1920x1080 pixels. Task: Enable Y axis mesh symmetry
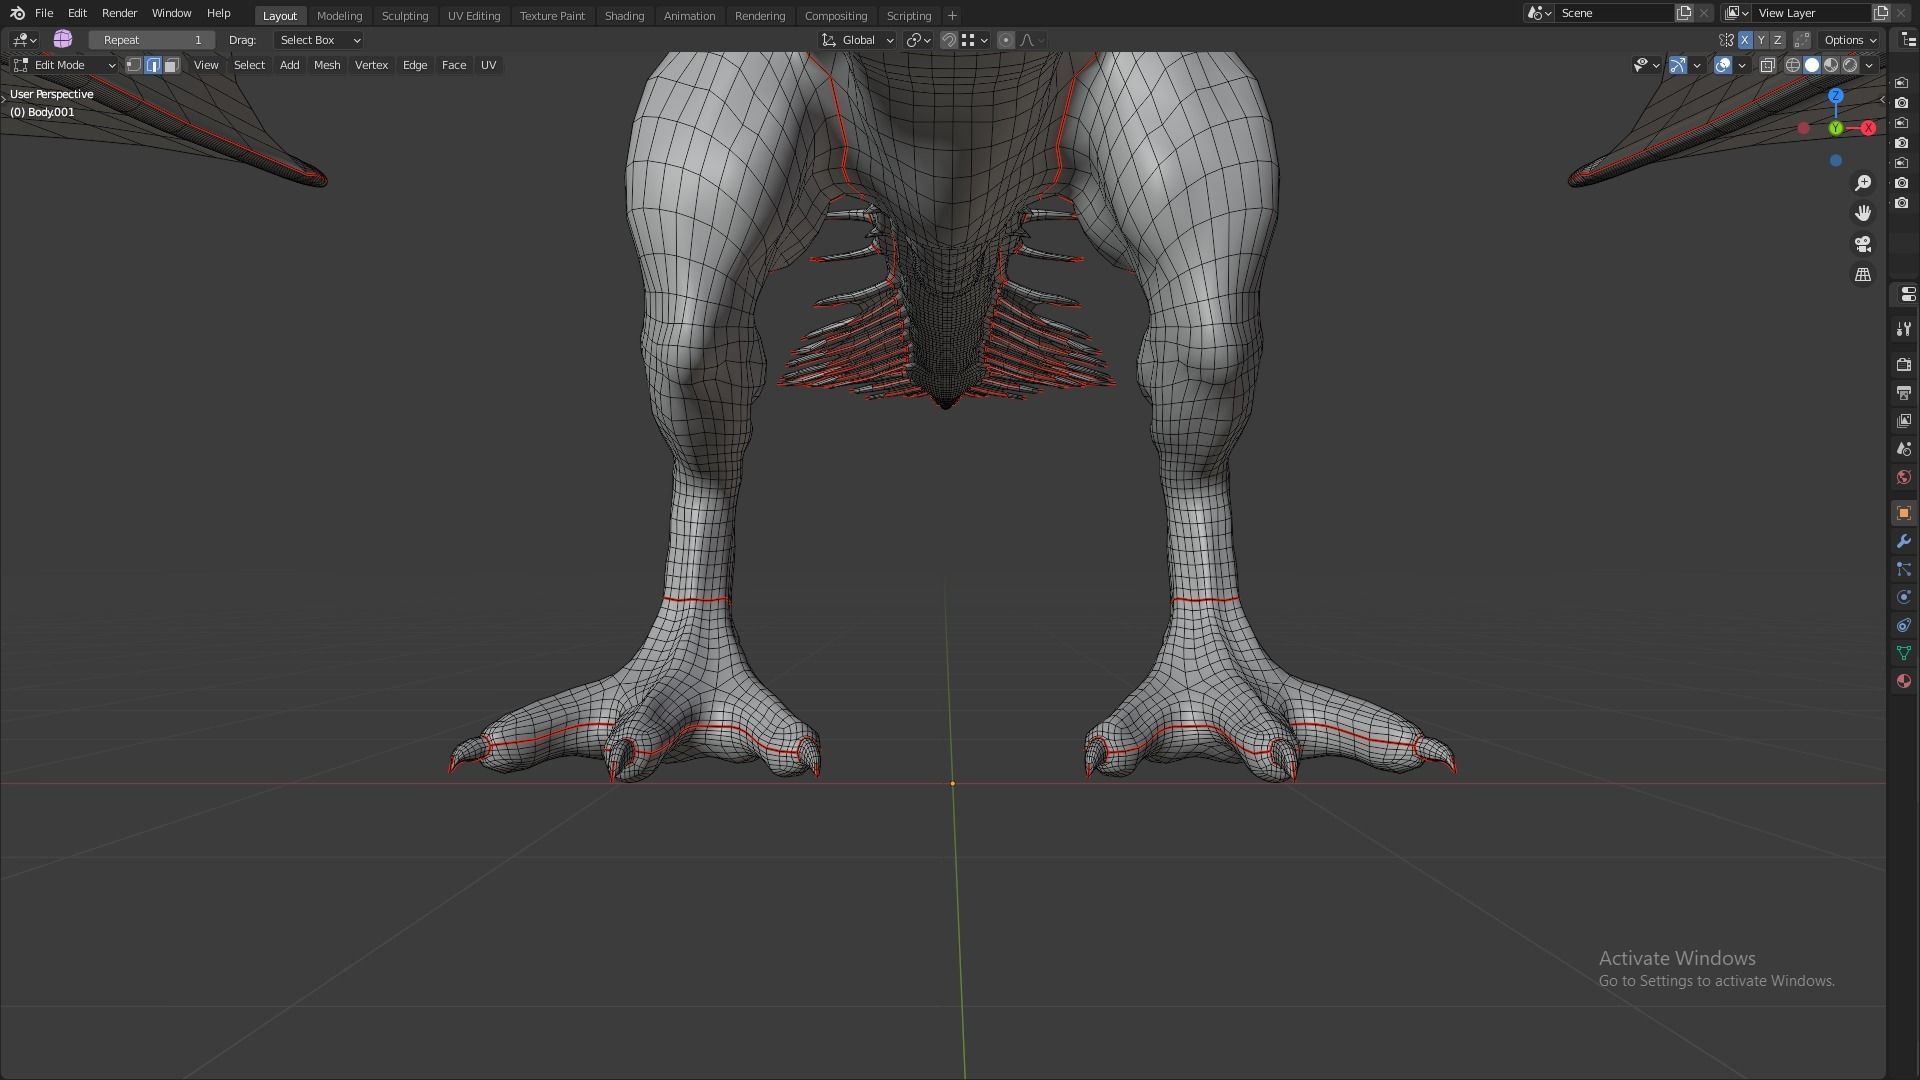[1761, 40]
